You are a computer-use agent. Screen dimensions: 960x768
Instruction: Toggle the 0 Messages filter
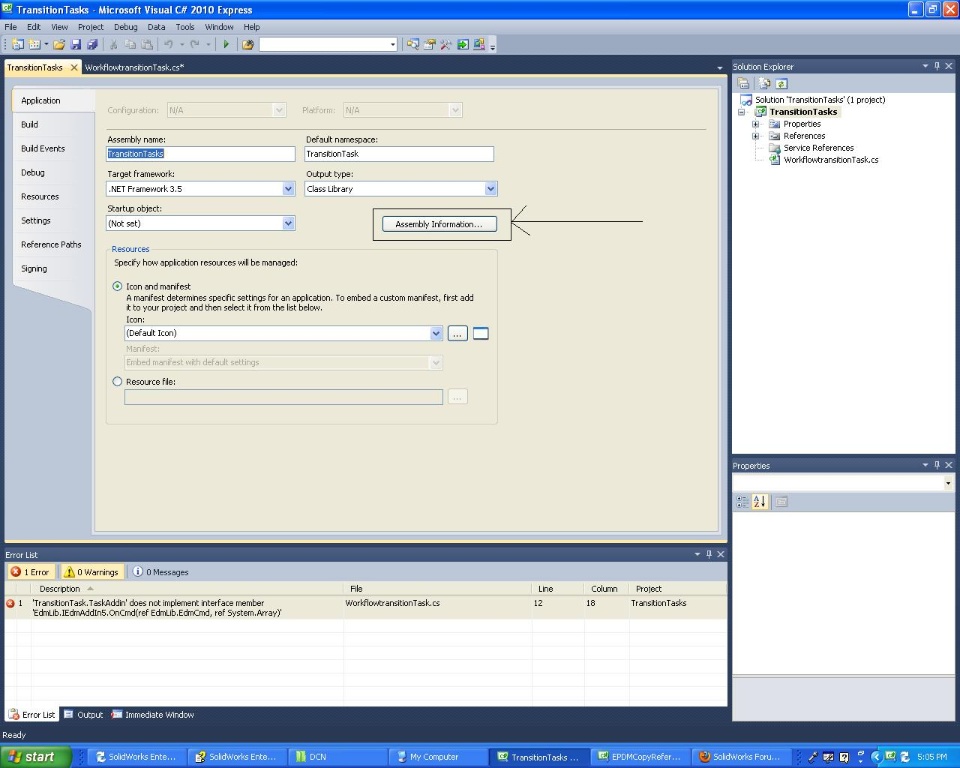click(160, 571)
